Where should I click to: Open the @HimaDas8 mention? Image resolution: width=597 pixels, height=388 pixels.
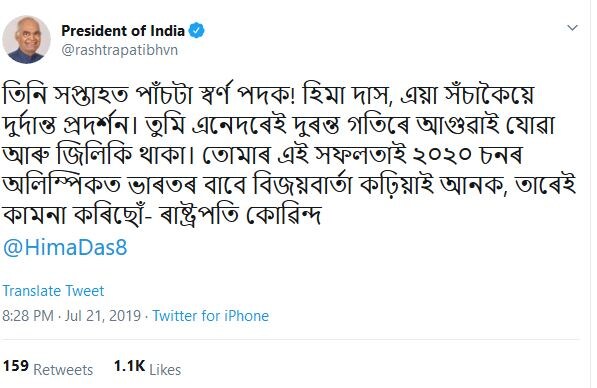[x=65, y=247]
